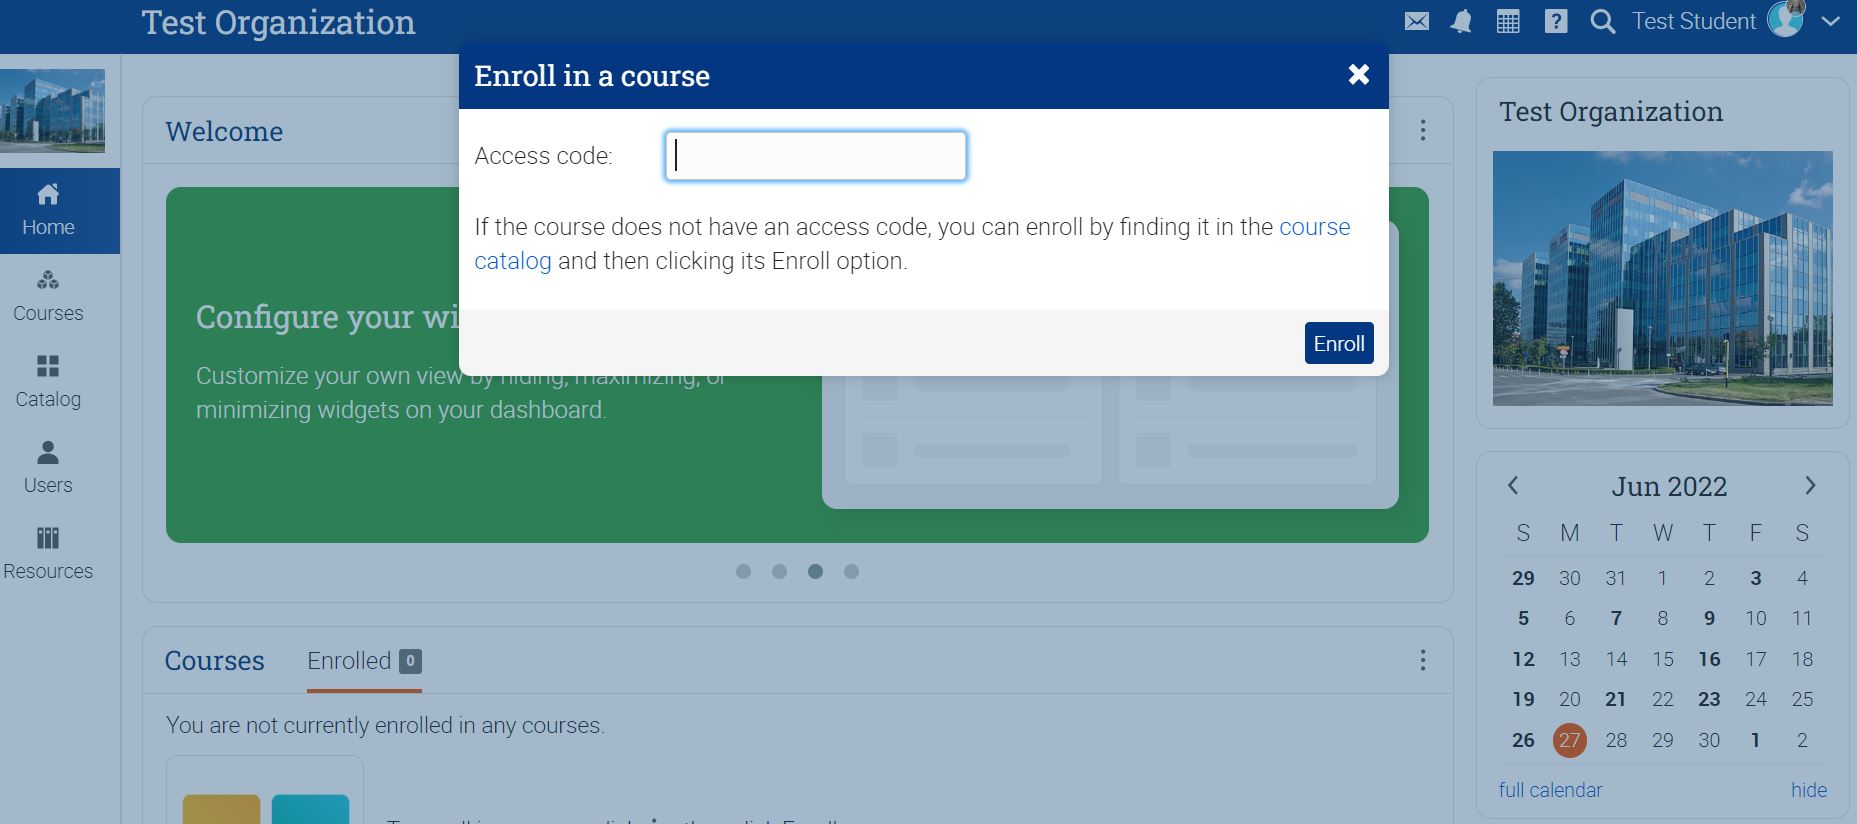Open Welcome widget three-dot options menu
Image resolution: width=1857 pixels, height=824 pixels.
[x=1422, y=130]
